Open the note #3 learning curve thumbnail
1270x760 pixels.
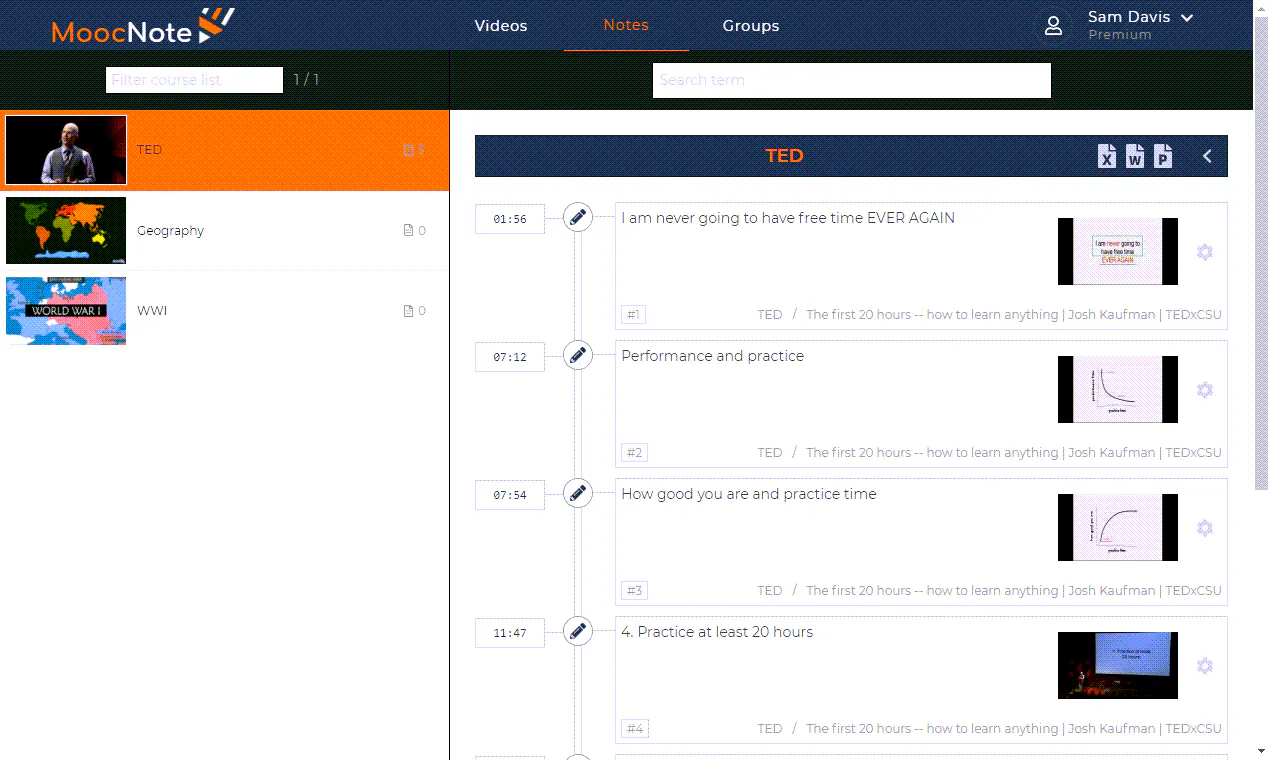[x=1118, y=527]
